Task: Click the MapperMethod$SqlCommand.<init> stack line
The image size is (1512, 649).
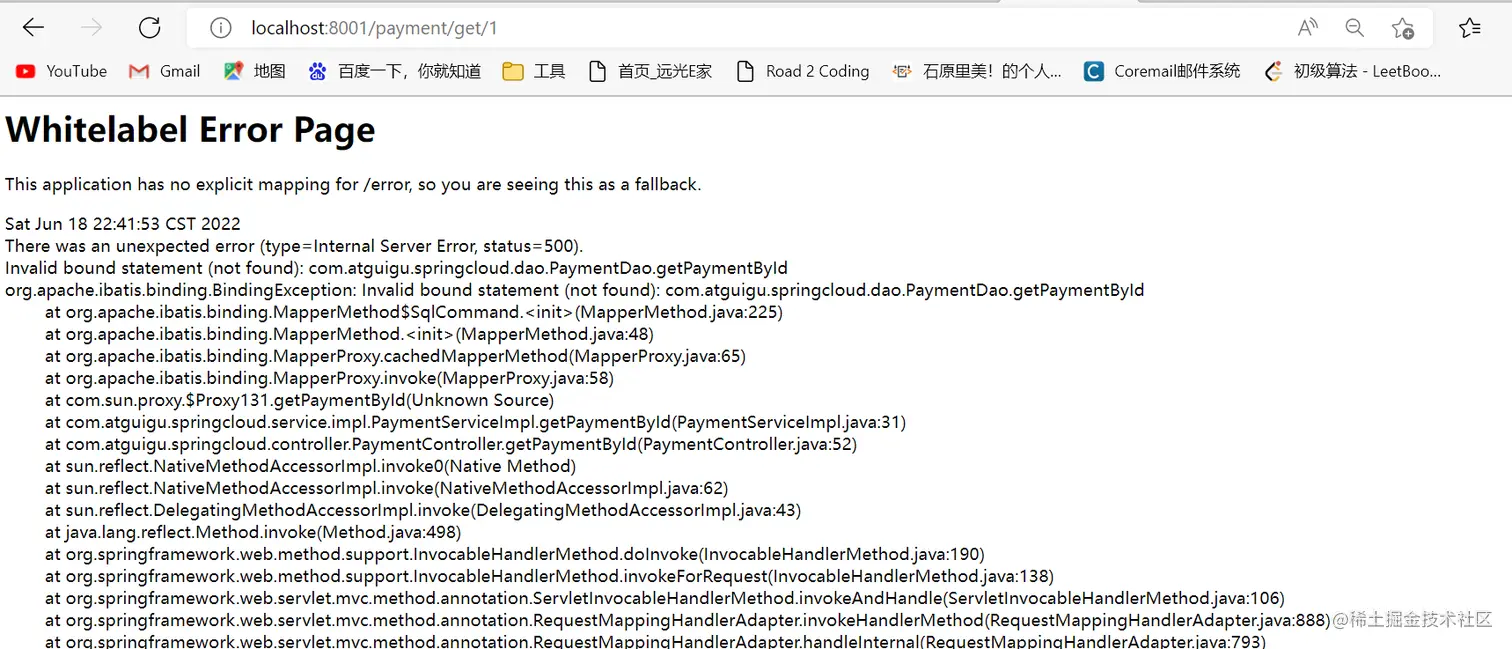Action: (414, 312)
